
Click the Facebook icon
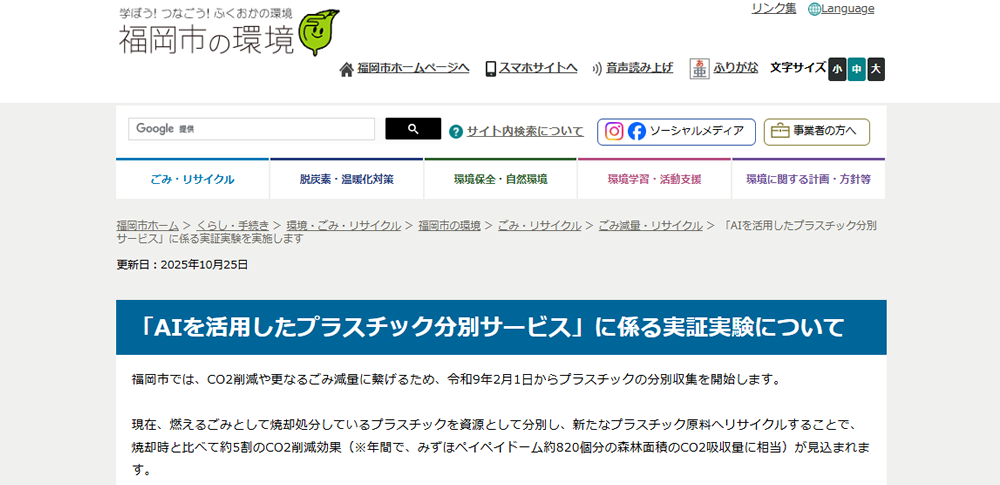[x=636, y=131]
